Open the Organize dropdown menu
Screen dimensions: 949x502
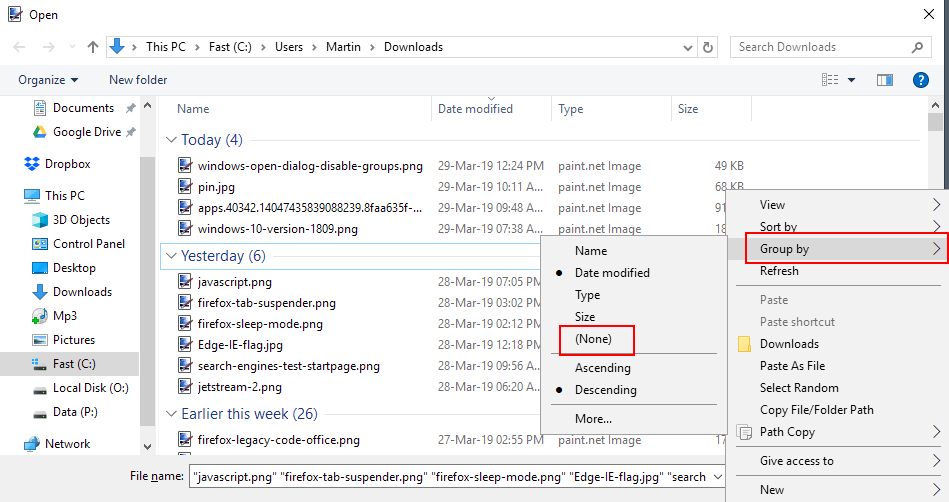(48, 80)
